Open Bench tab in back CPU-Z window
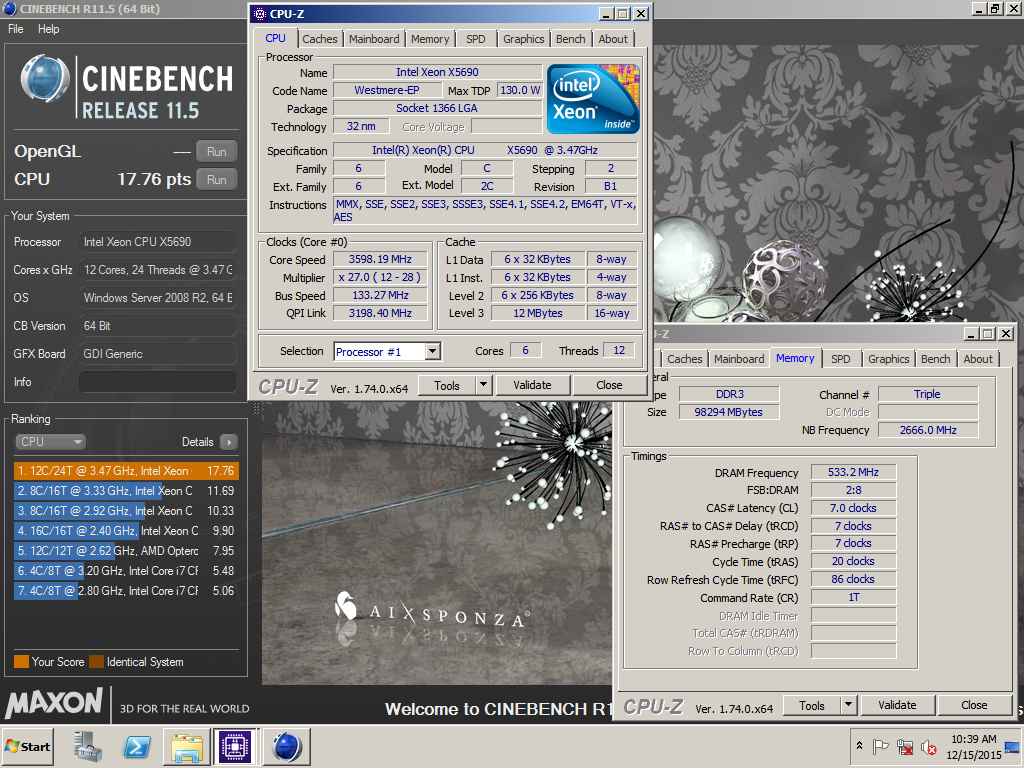This screenshot has height=768, width=1024. (x=935, y=359)
